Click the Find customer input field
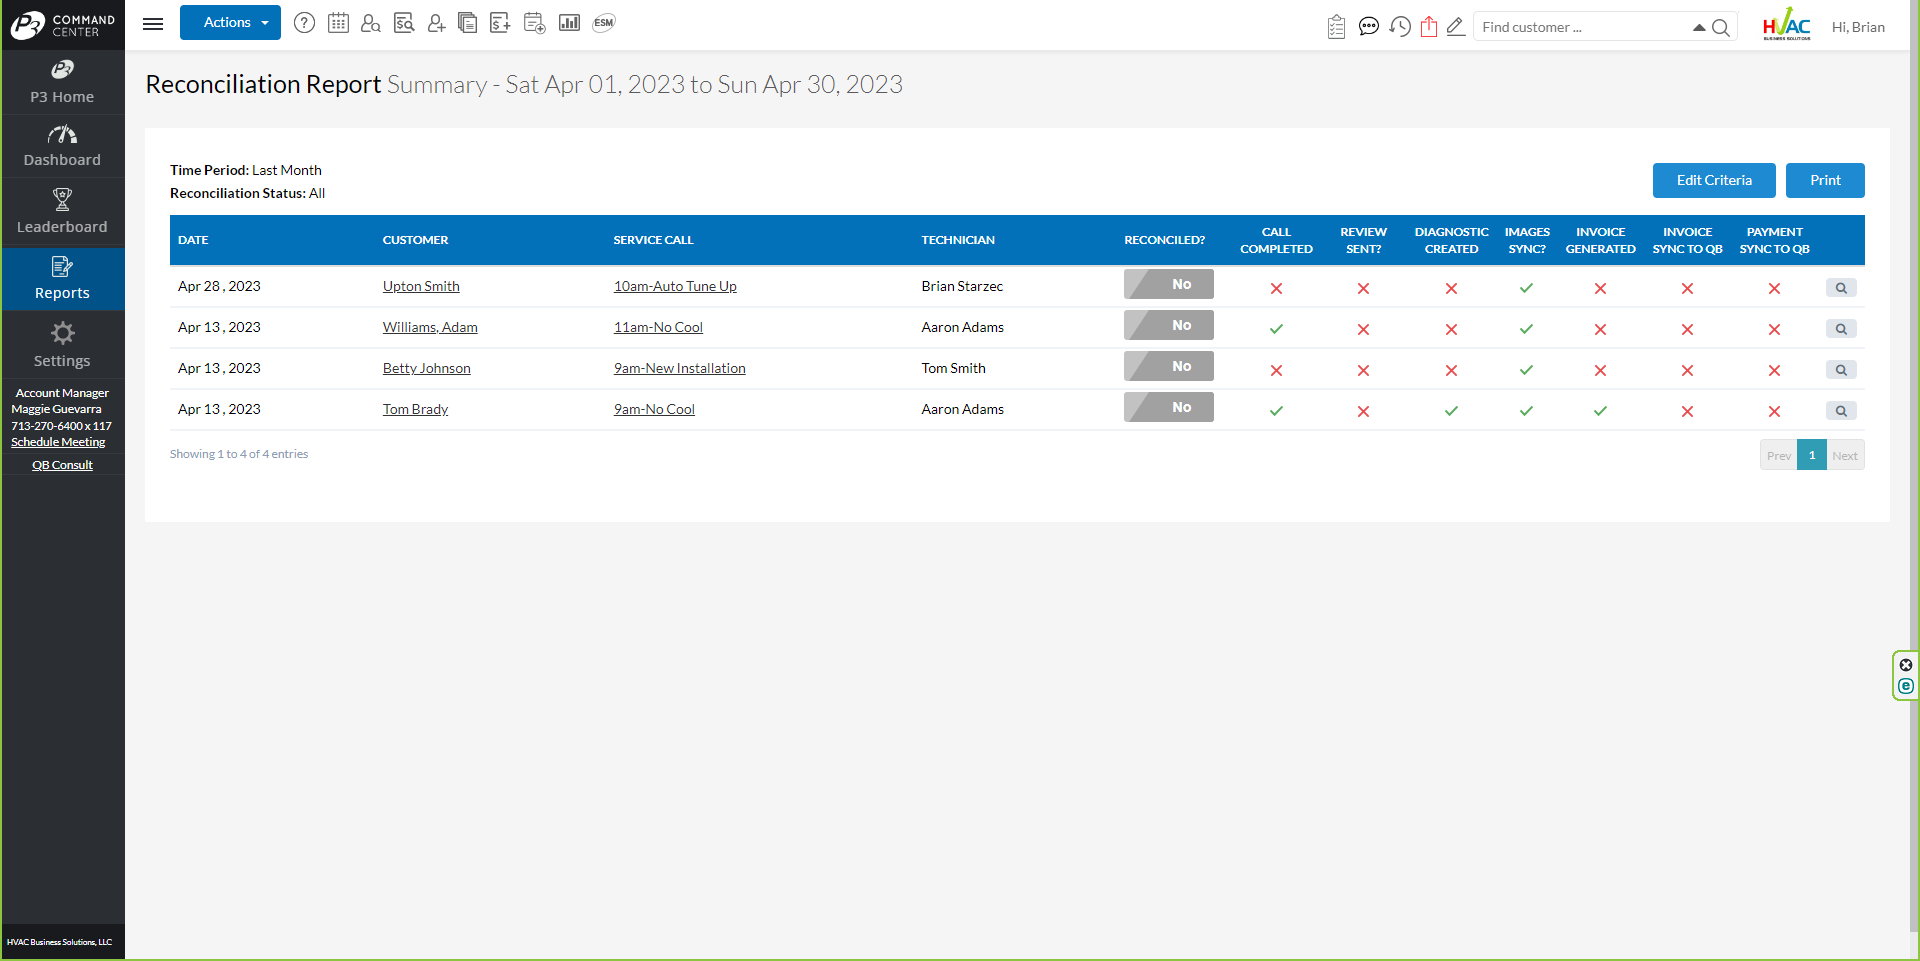 pyautogui.click(x=1580, y=27)
